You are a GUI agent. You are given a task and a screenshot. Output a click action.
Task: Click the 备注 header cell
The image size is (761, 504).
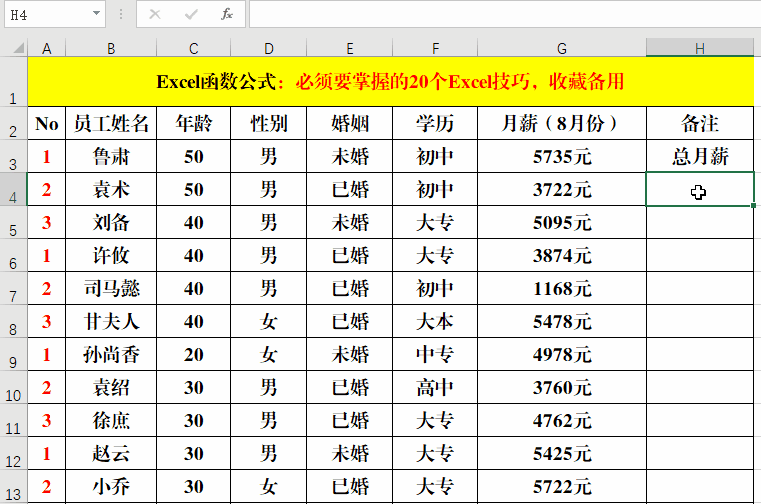point(700,123)
